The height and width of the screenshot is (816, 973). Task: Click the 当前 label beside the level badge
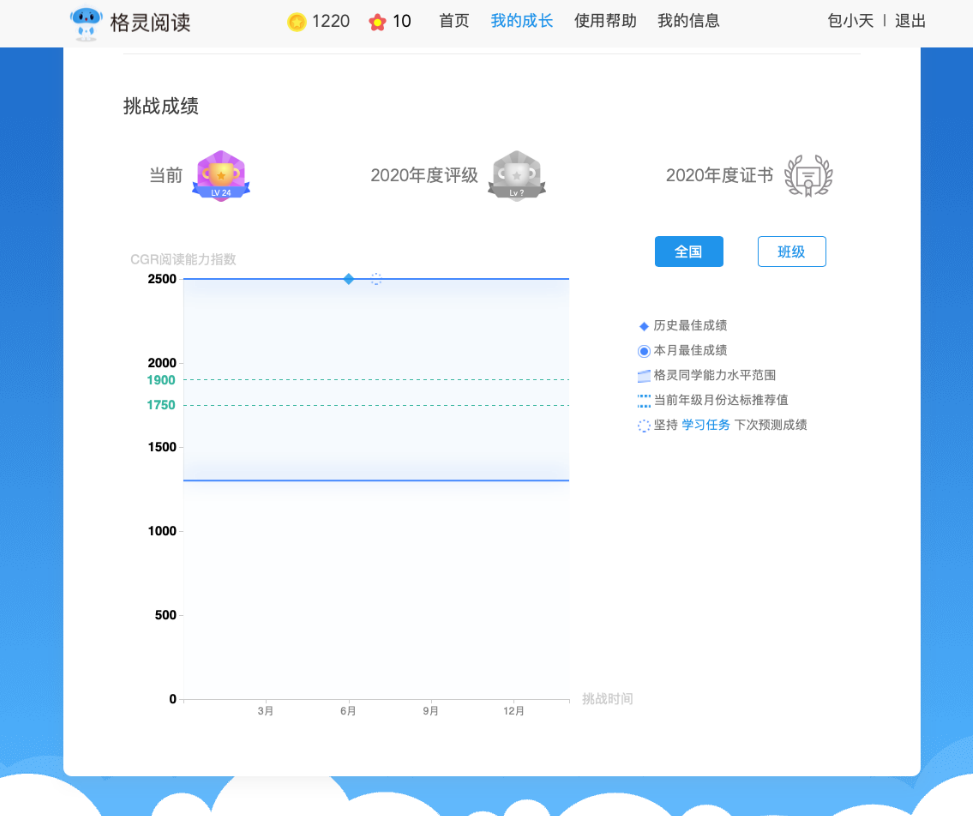point(166,176)
